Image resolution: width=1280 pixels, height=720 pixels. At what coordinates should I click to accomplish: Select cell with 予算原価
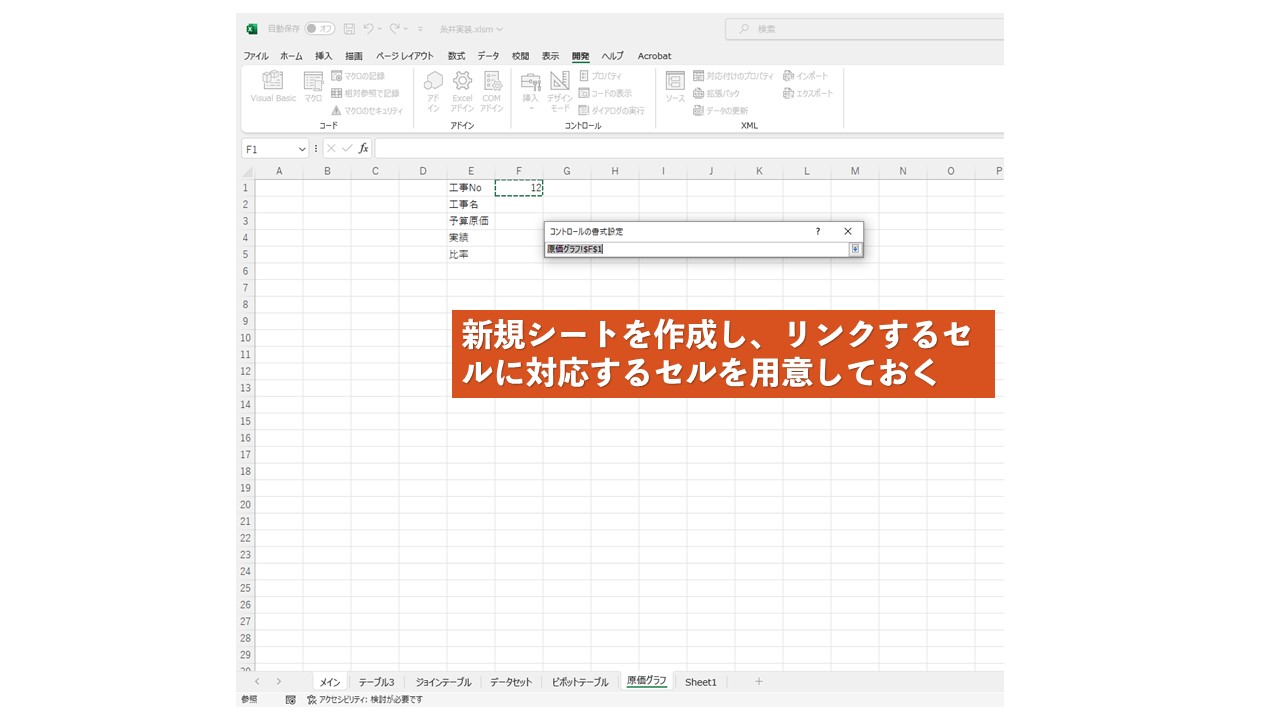point(471,221)
